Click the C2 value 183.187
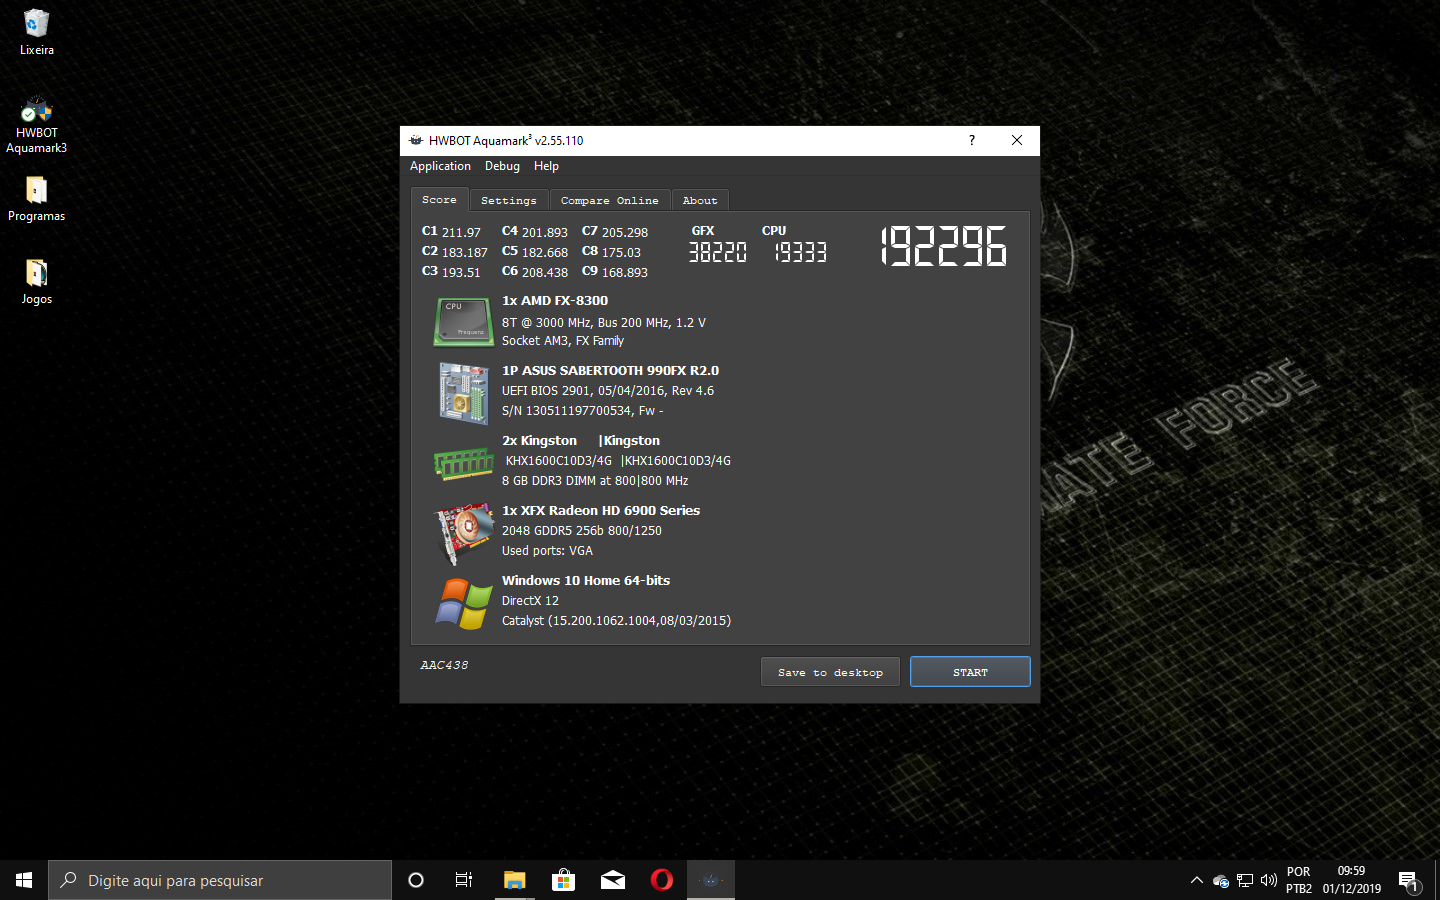1440x900 pixels. pyautogui.click(x=465, y=252)
